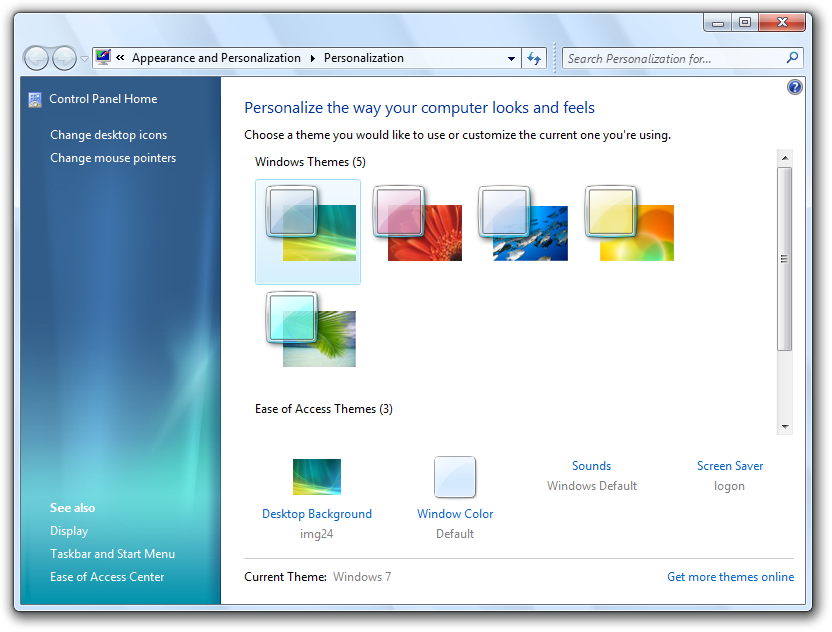
Task: Select the red flower theme
Action: pyautogui.click(x=417, y=223)
